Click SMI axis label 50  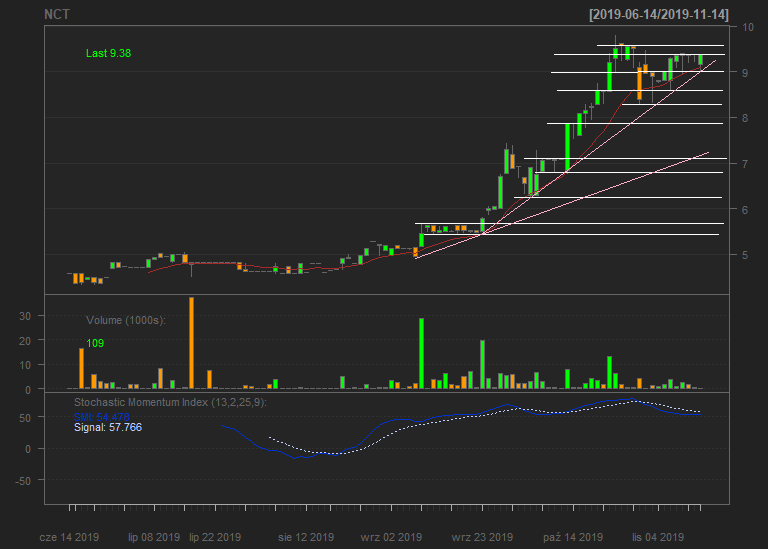coord(25,418)
